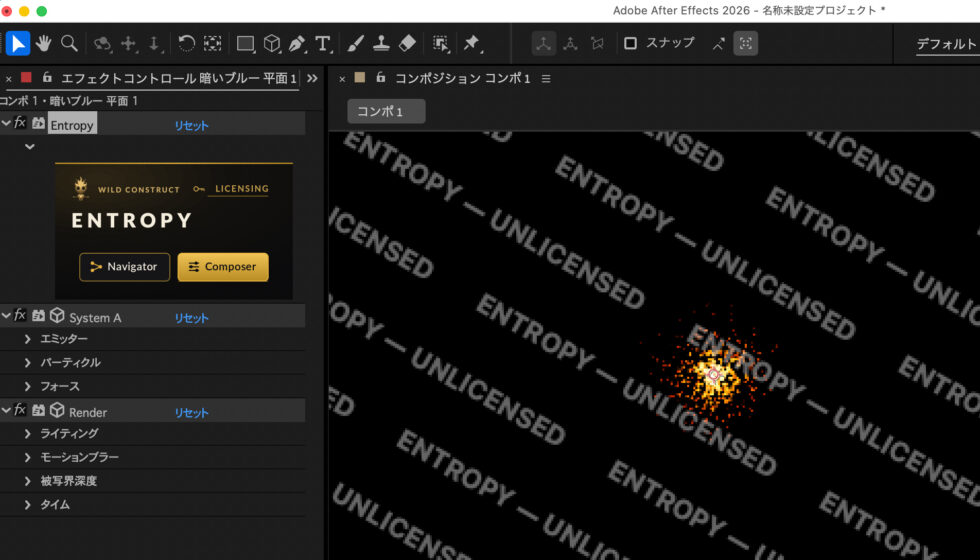This screenshot has height=560, width=980.
Task: Click the Wild Construct logo
Action: 81,188
